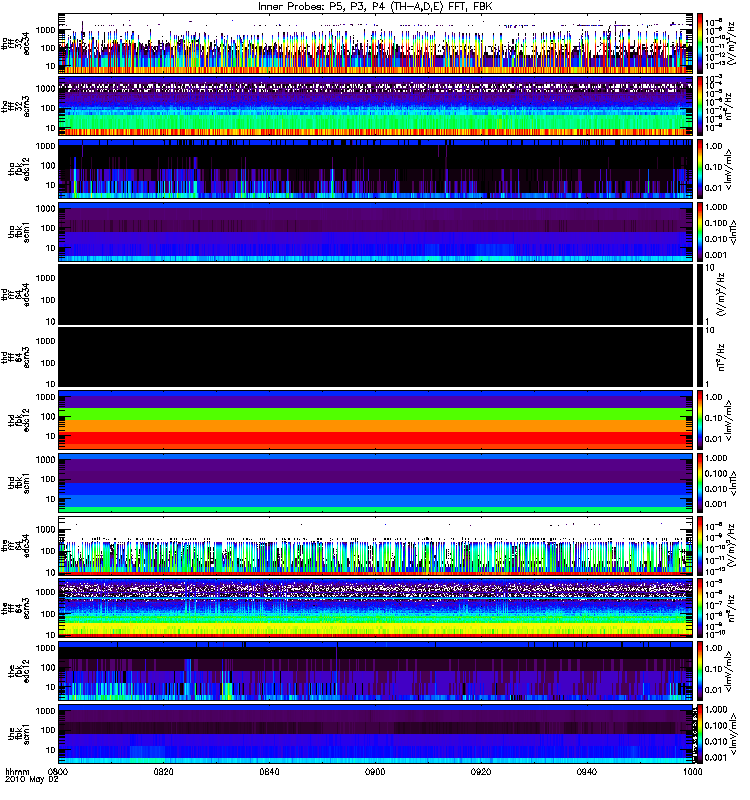Click the tha fbk scm1 filter bank plot

tap(375, 232)
